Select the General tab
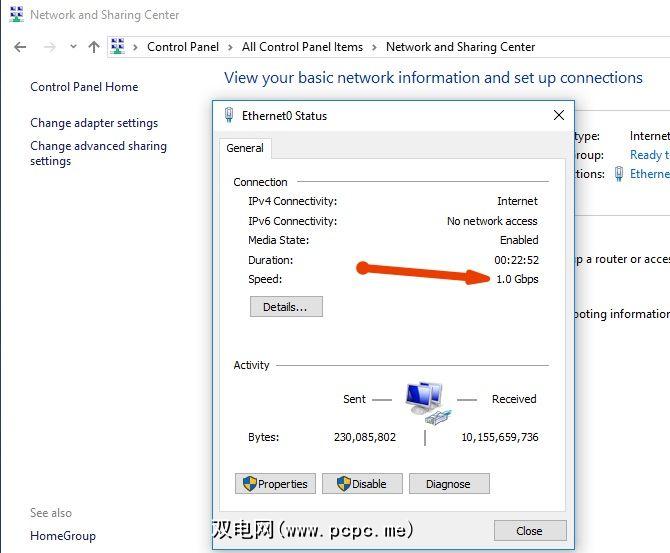The width and height of the screenshot is (670, 553). click(245, 148)
